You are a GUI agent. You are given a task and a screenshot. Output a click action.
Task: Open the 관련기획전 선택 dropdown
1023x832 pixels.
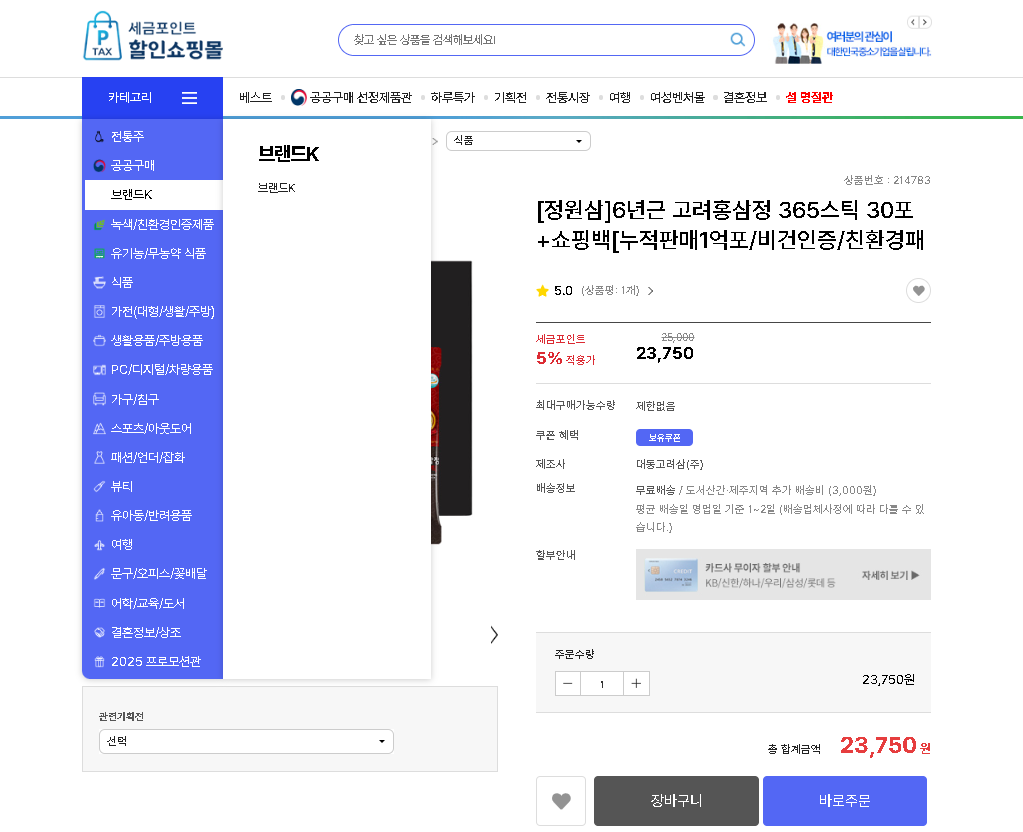(x=246, y=741)
